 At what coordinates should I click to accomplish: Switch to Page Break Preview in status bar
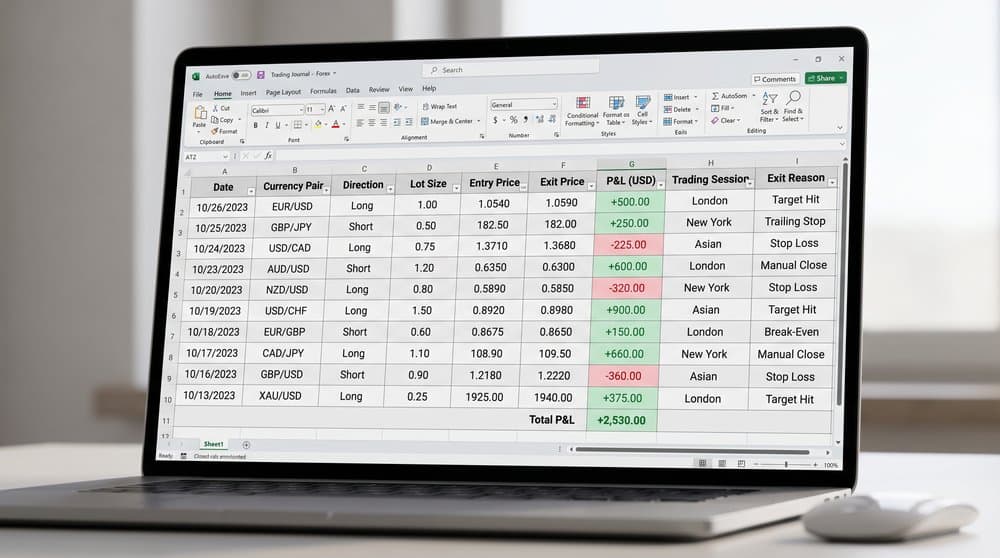[x=741, y=464]
